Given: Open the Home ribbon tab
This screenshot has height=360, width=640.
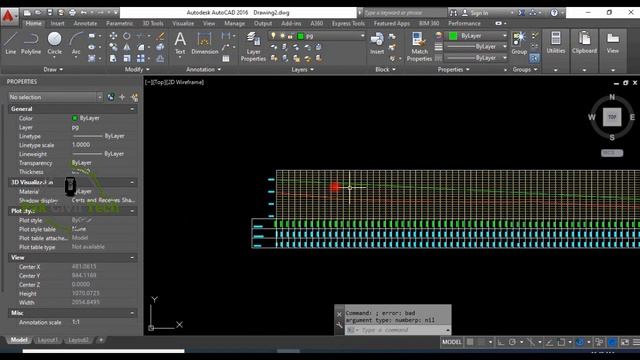Looking at the screenshot, I should [33, 23].
